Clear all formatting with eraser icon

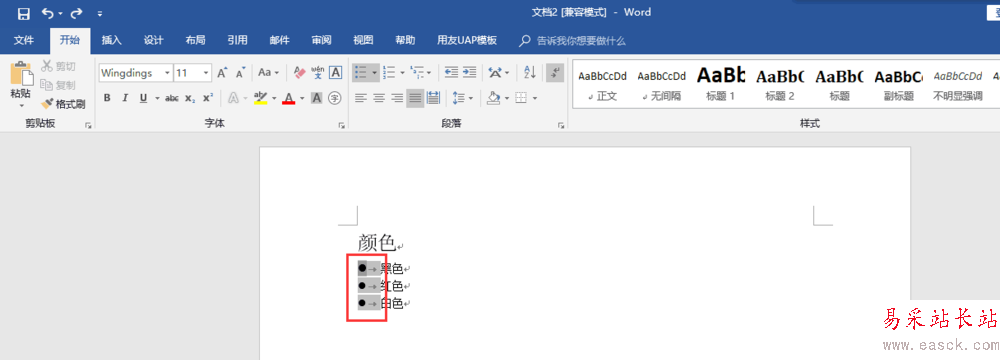point(300,73)
